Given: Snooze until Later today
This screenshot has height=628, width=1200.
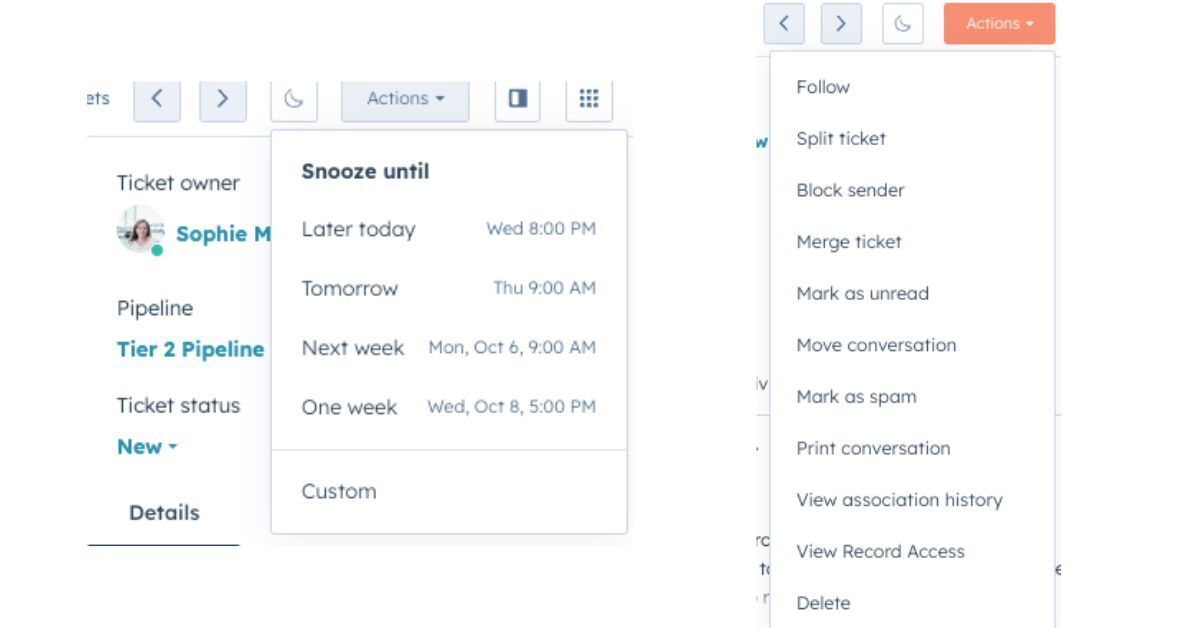Looking at the screenshot, I should click(448, 229).
